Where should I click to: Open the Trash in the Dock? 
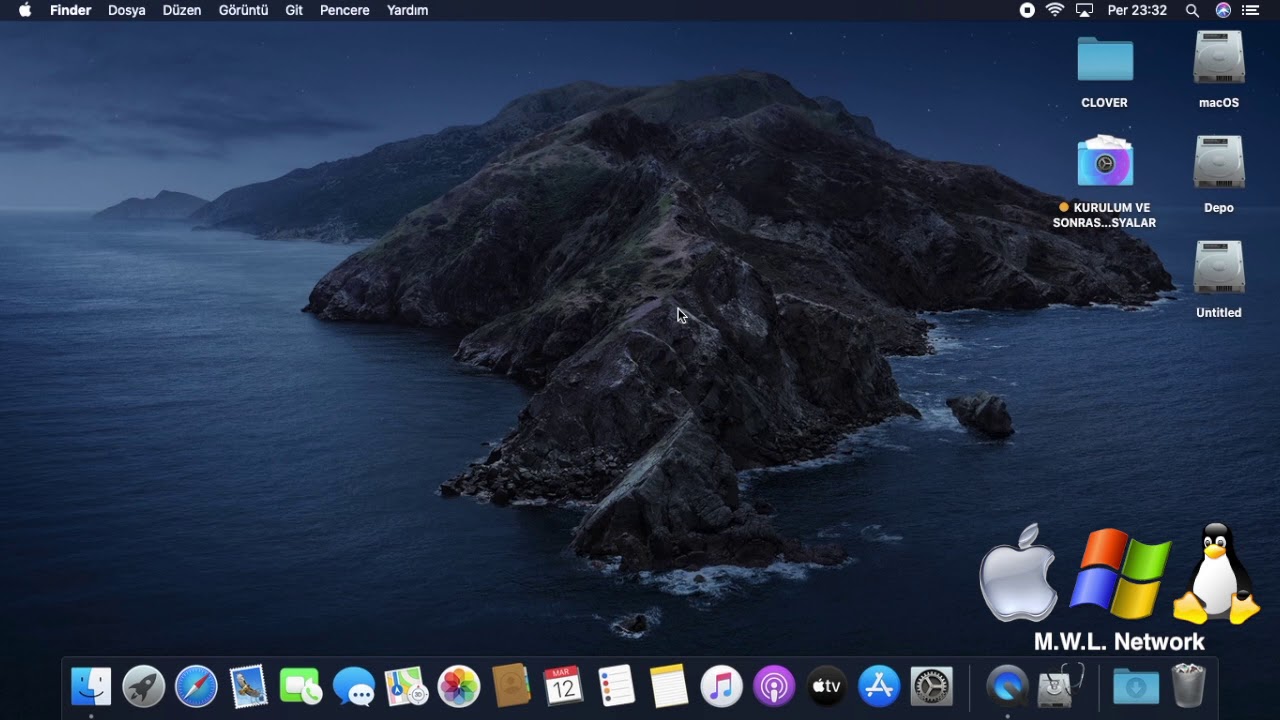1189,686
